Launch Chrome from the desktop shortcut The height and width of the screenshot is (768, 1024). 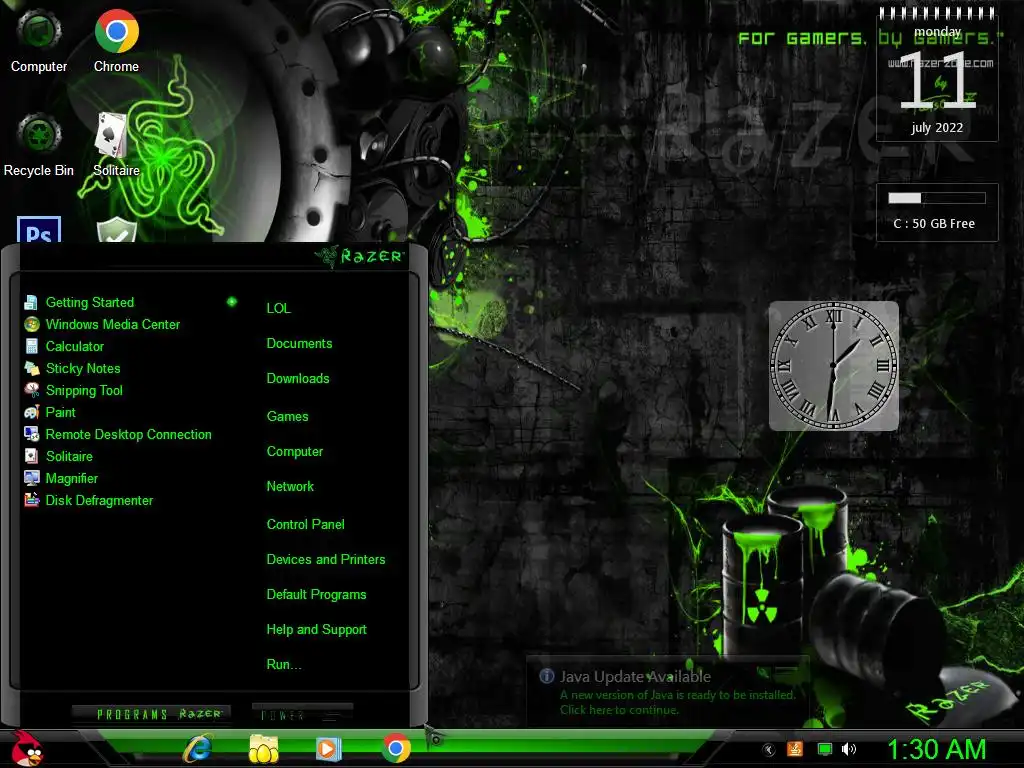(116, 40)
